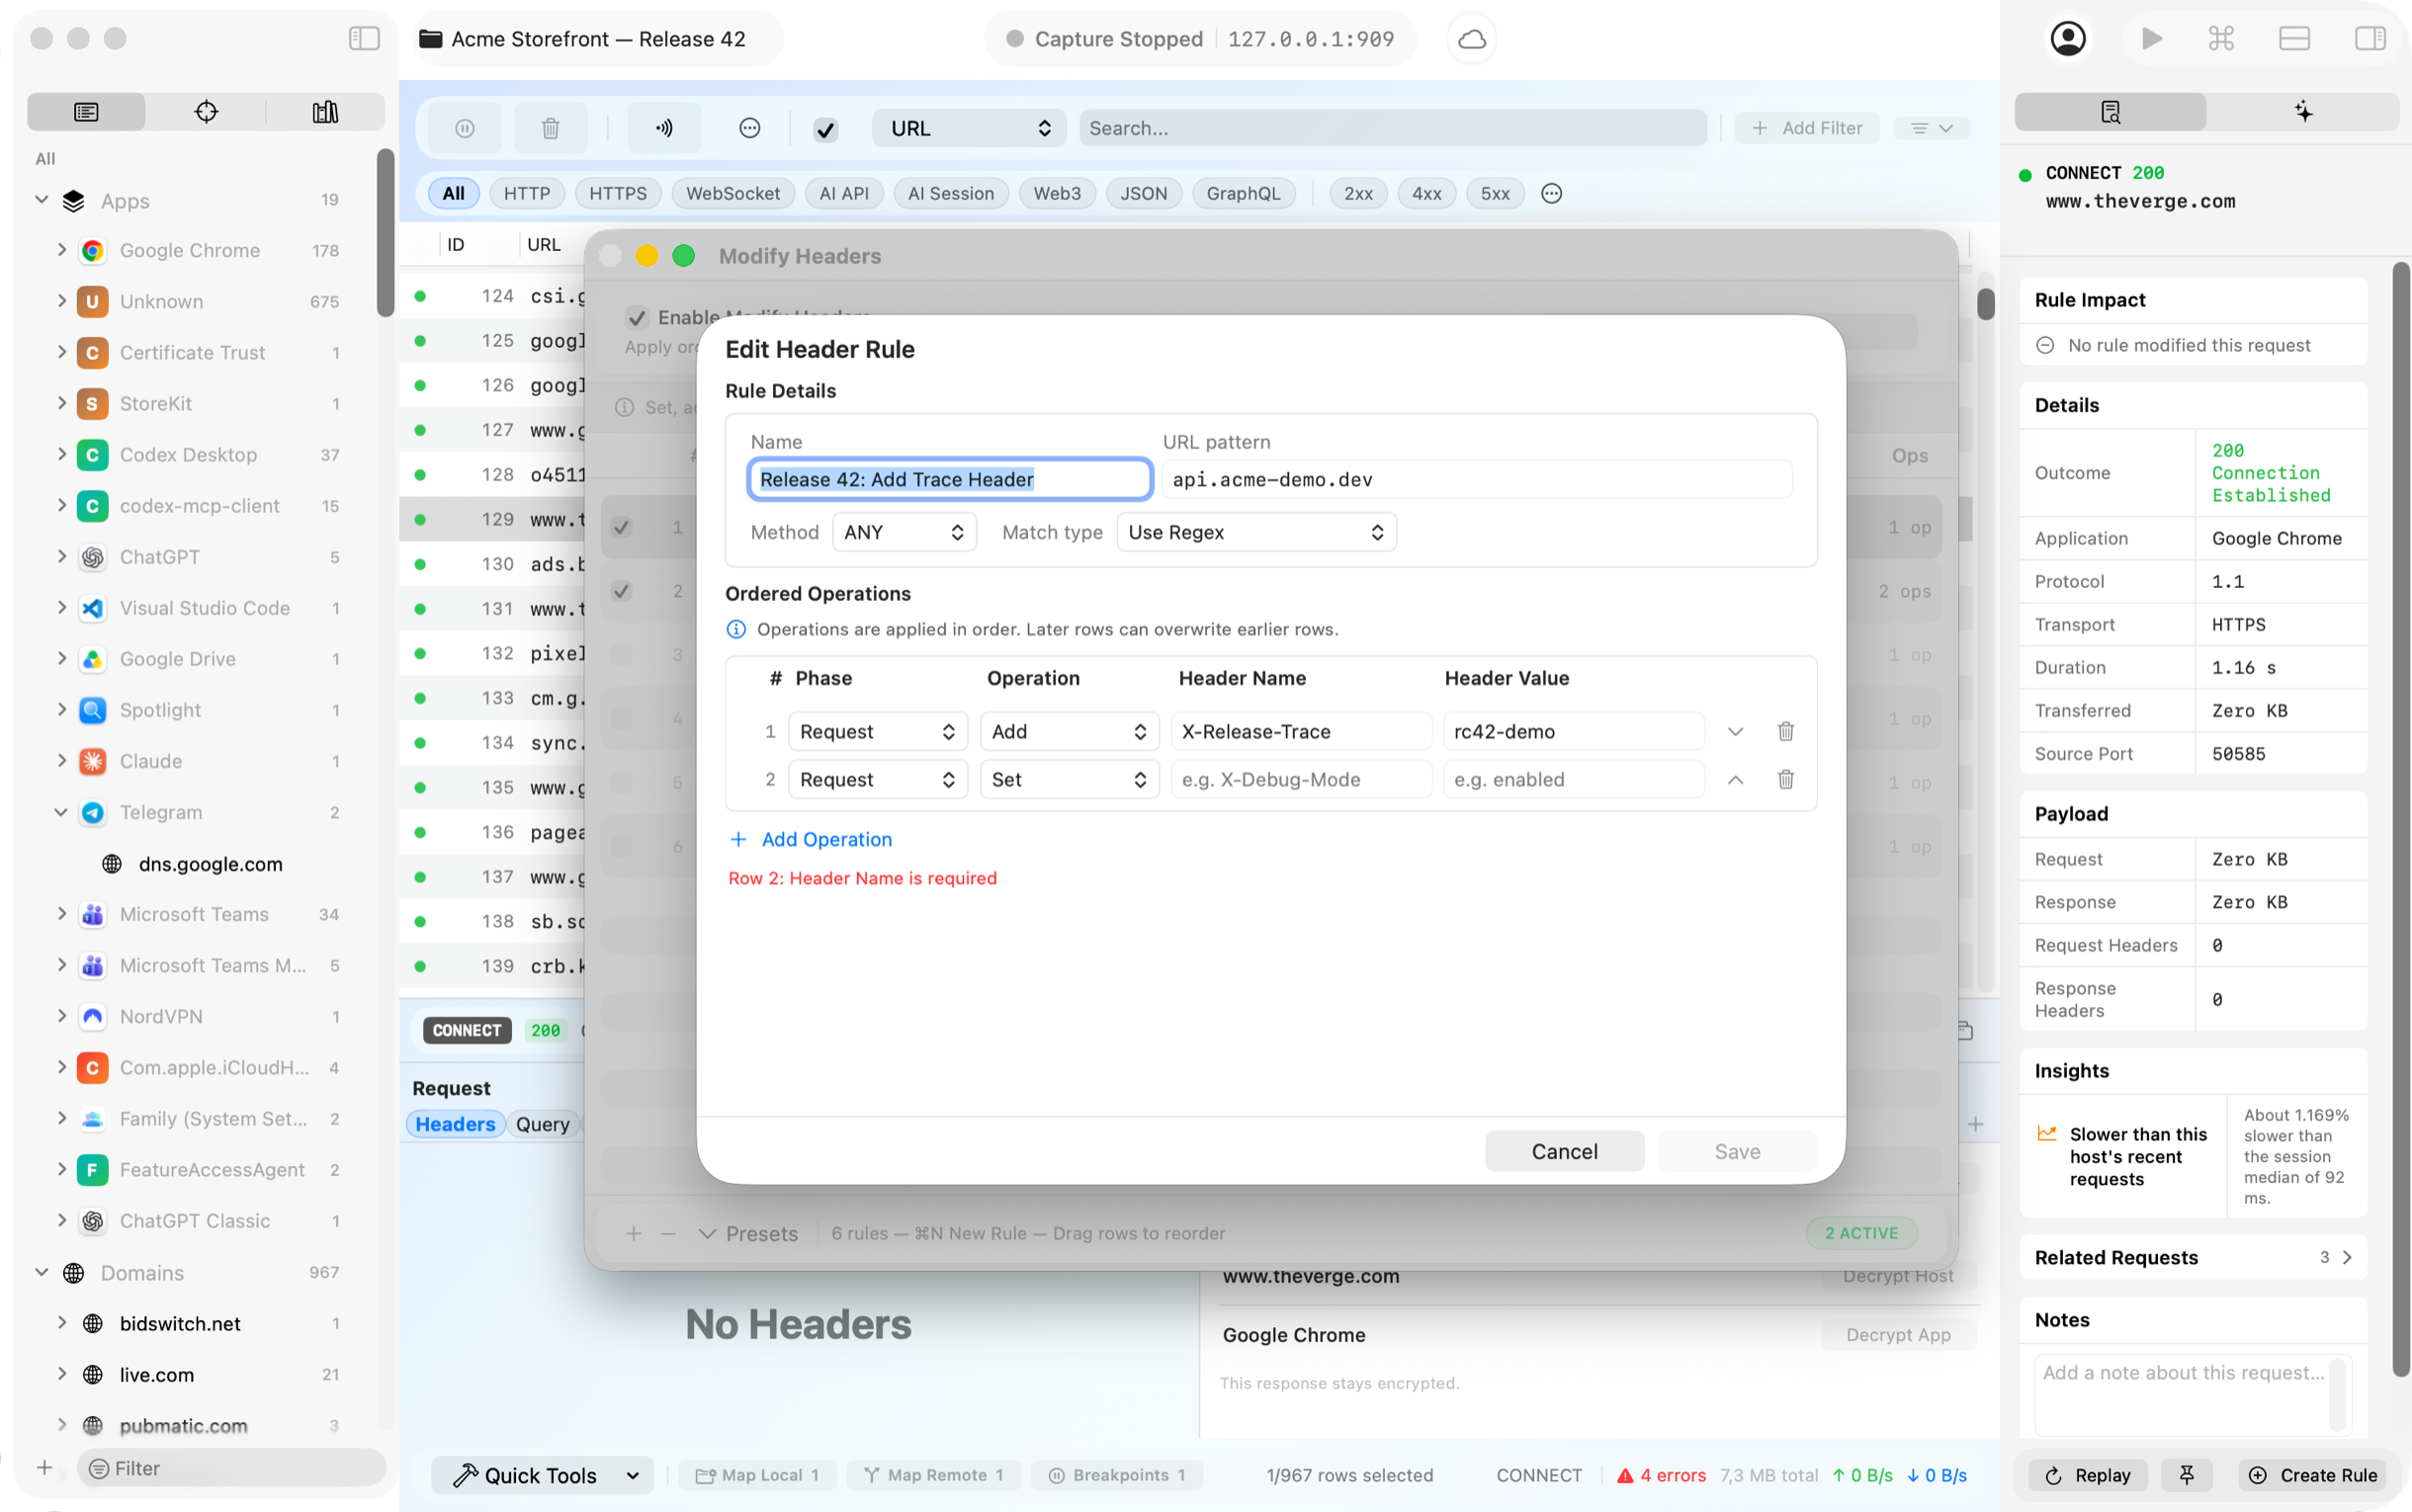Expand the Related Requests chevron

[x=2347, y=1257]
